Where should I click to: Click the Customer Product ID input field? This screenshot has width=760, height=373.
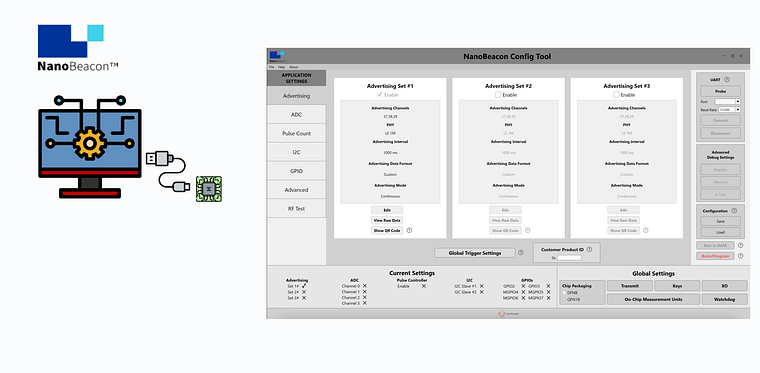pos(569,258)
